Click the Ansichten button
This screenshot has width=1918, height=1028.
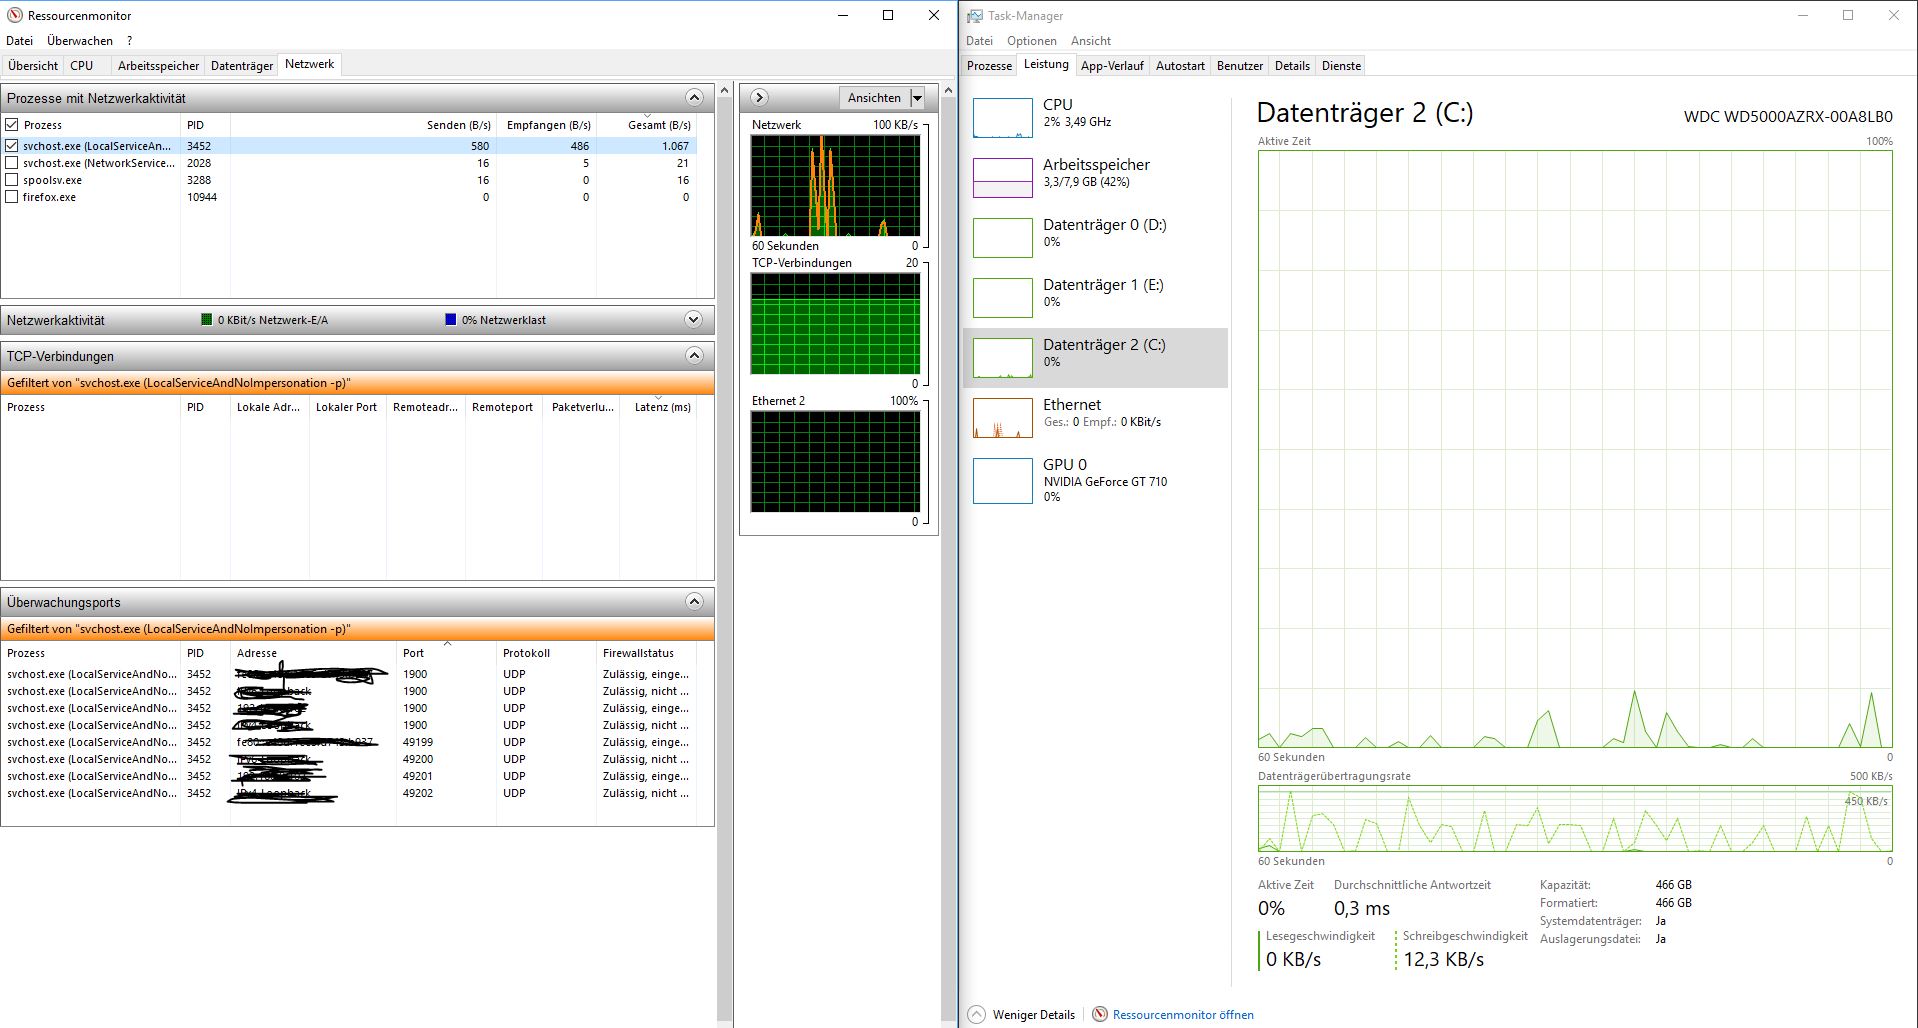(874, 98)
